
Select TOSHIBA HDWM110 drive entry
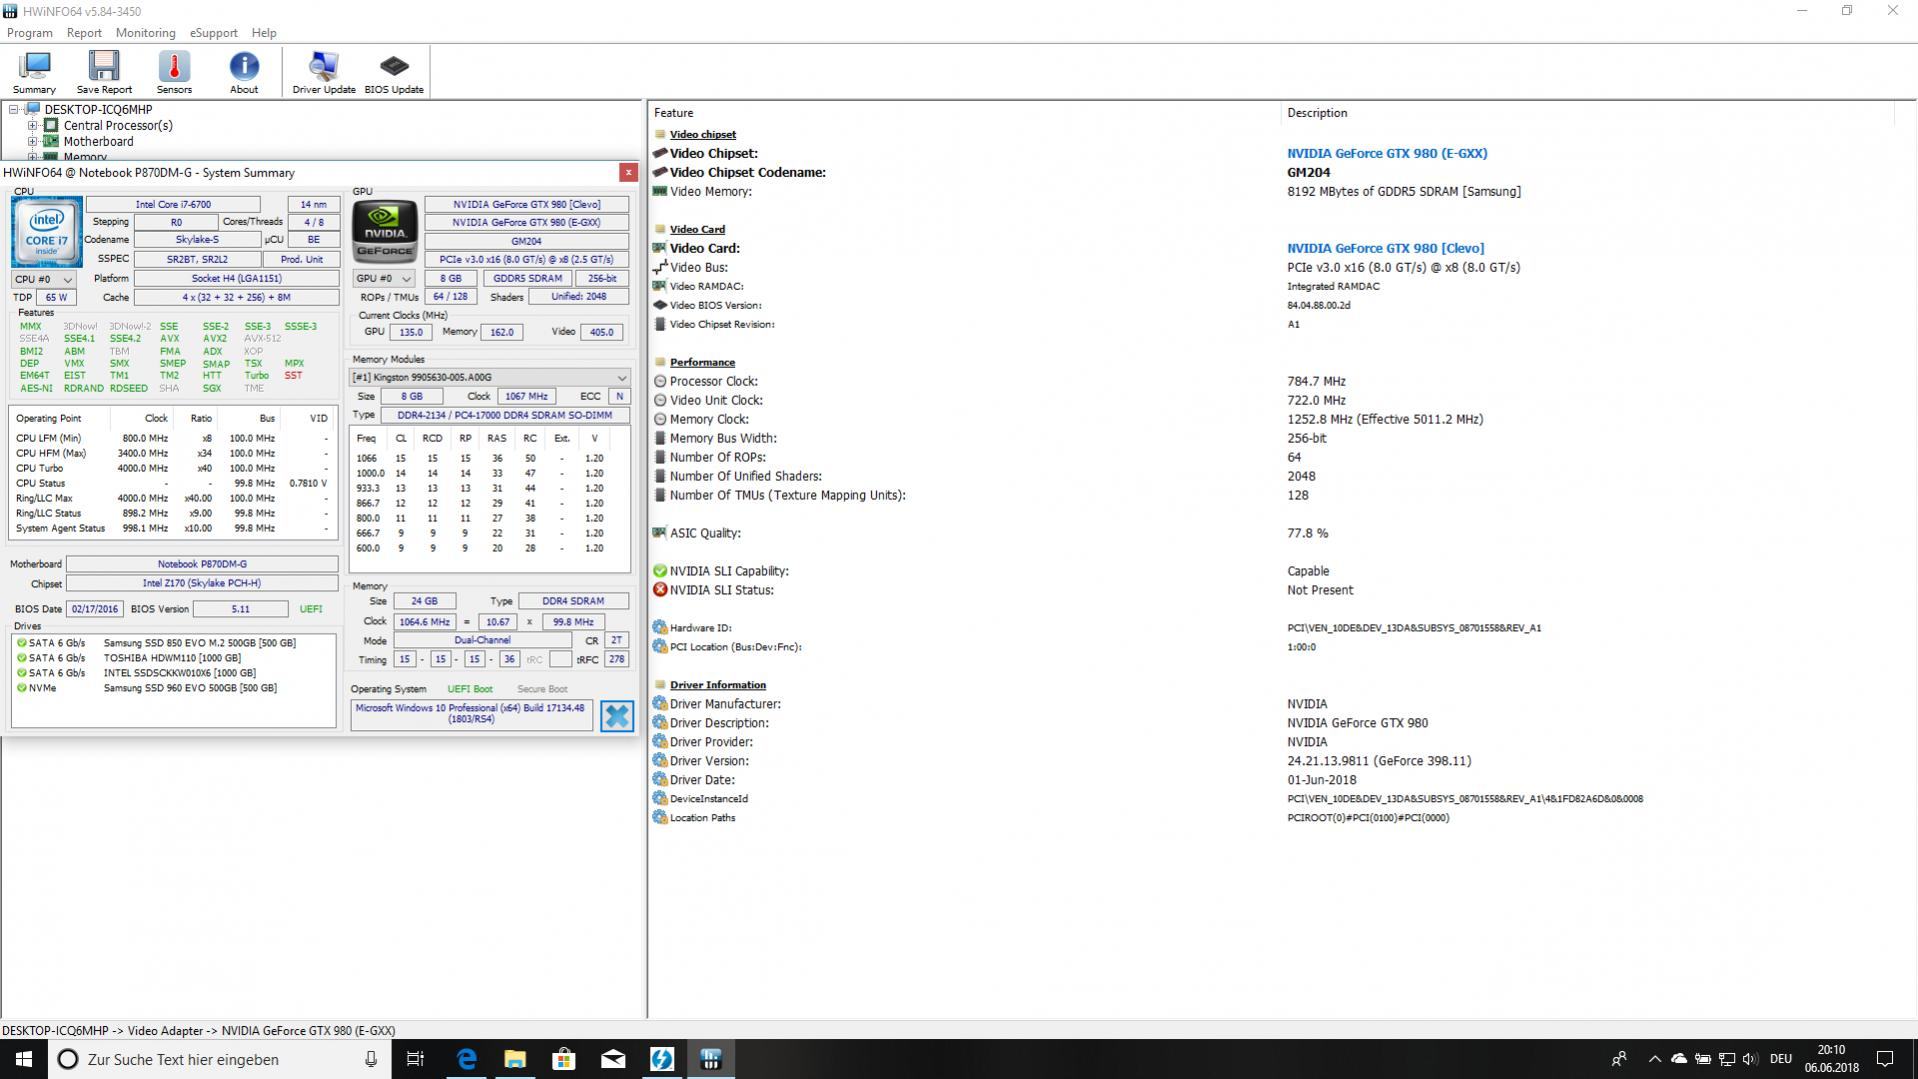[x=172, y=658]
